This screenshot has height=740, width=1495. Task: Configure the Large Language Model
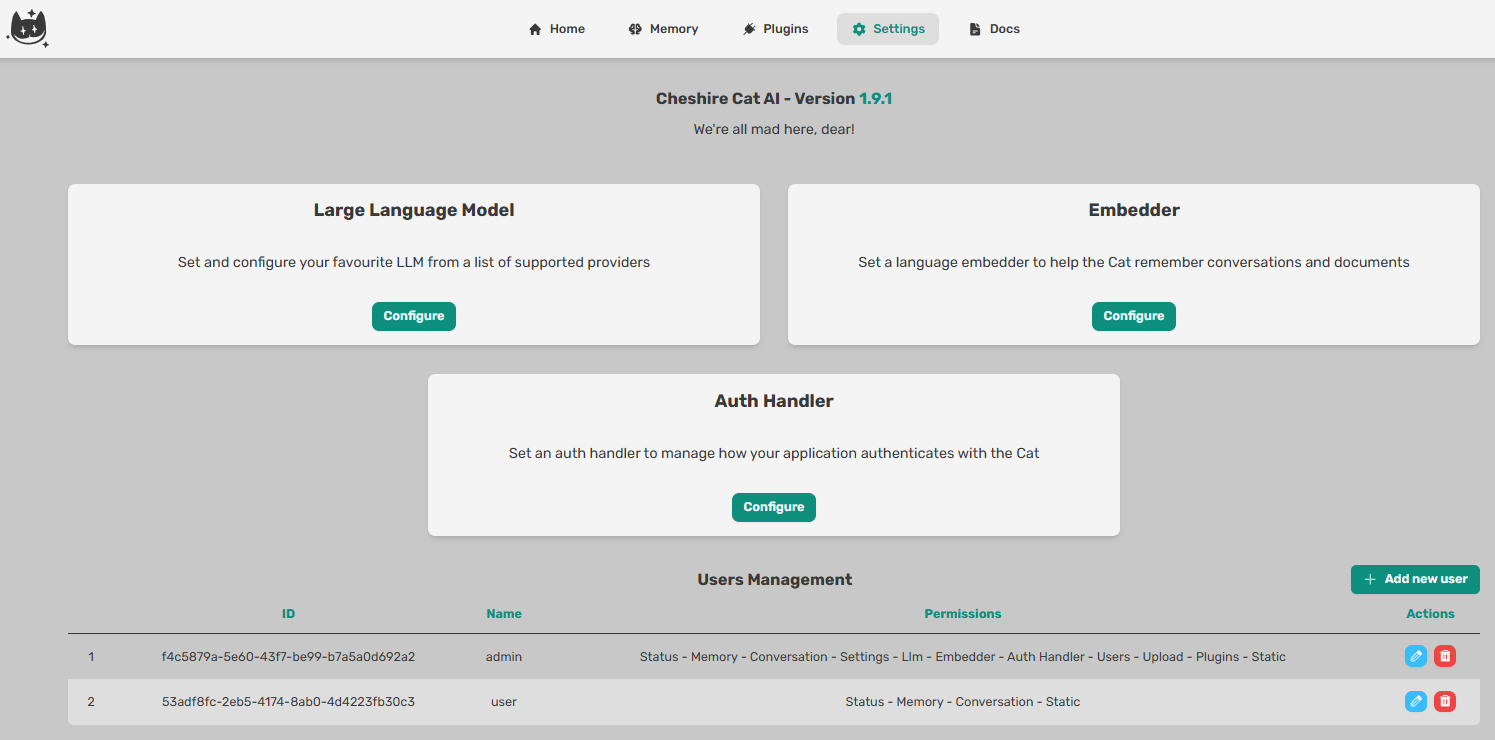click(414, 316)
